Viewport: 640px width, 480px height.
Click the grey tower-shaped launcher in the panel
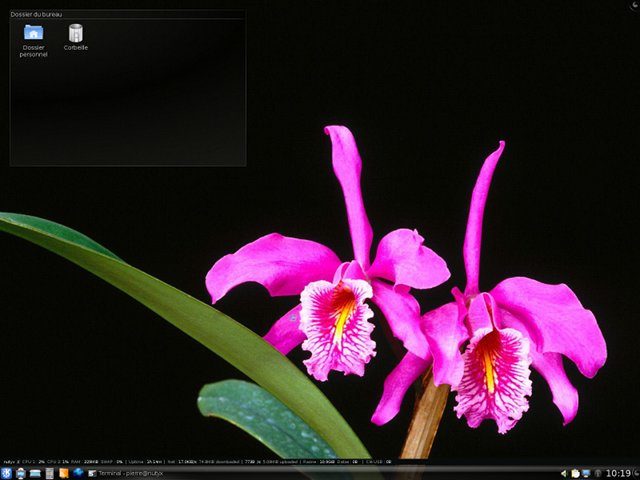click(x=49, y=473)
